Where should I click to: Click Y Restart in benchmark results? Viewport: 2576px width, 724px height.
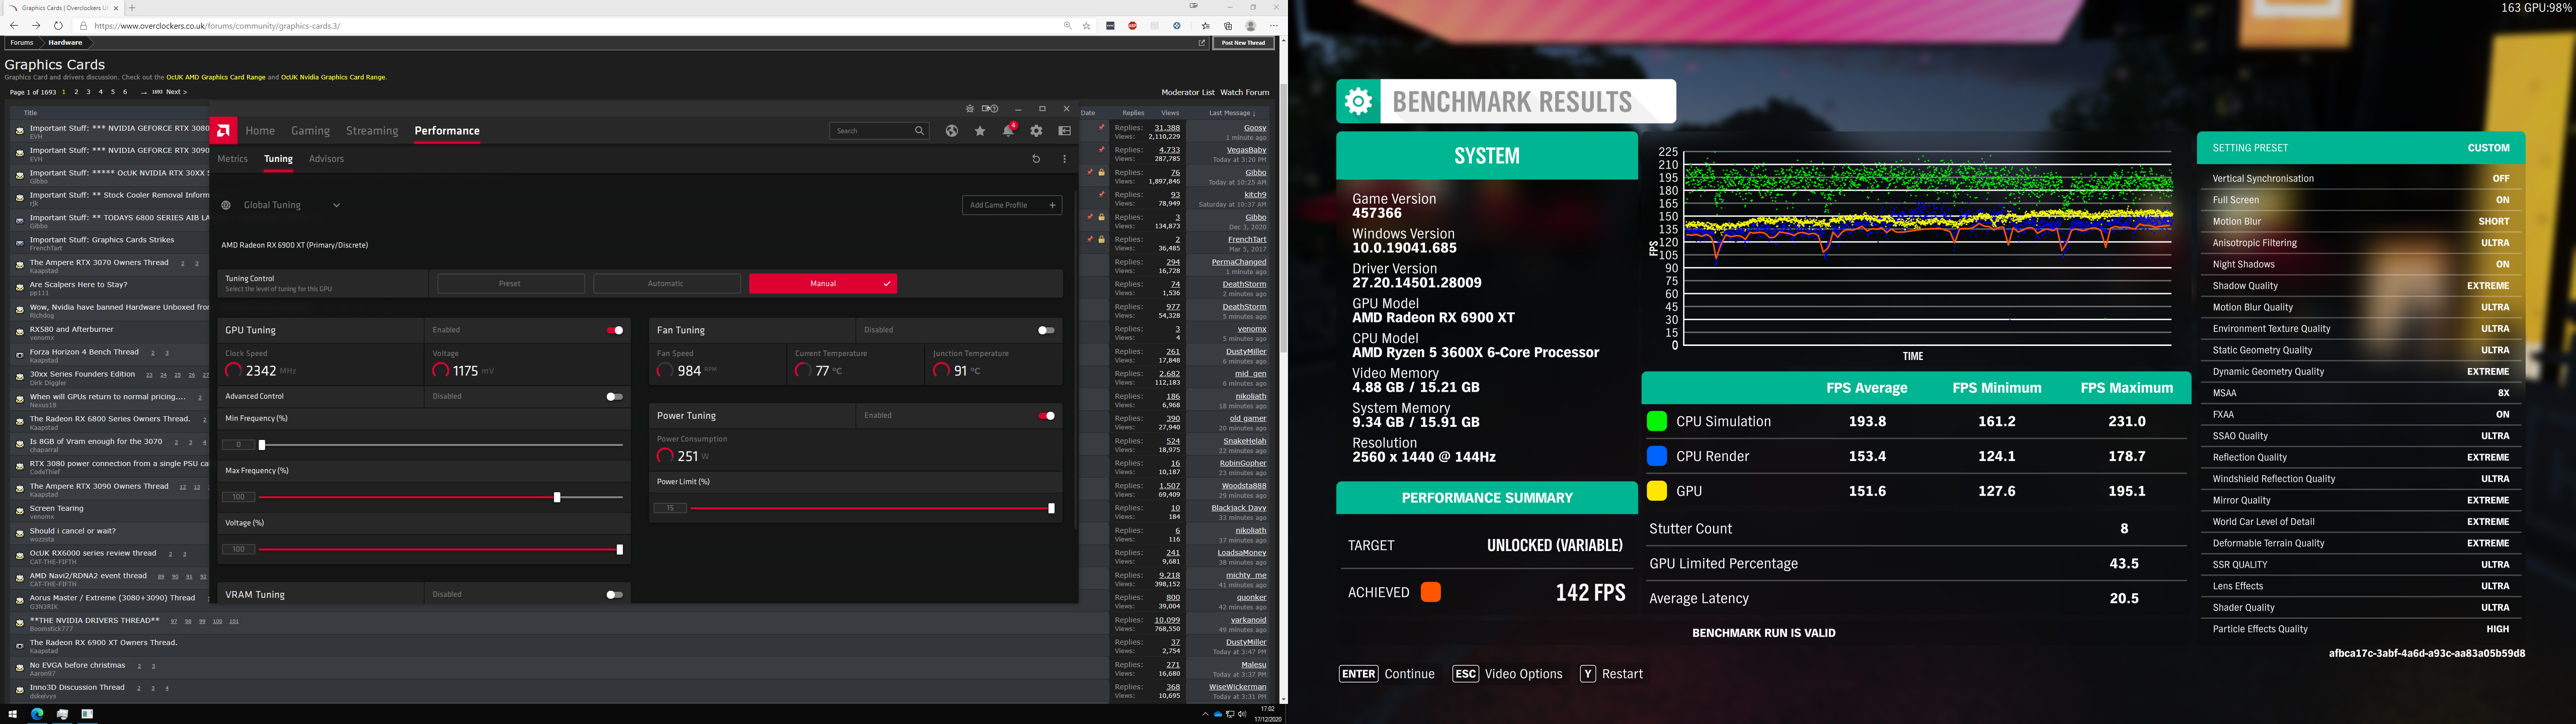pos(1611,674)
